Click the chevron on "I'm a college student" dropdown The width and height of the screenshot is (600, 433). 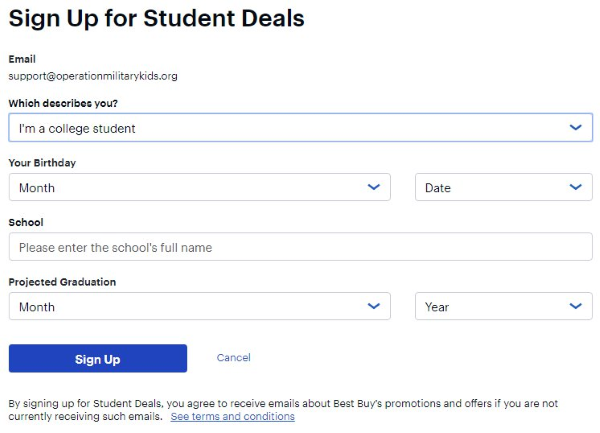point(574,128)
